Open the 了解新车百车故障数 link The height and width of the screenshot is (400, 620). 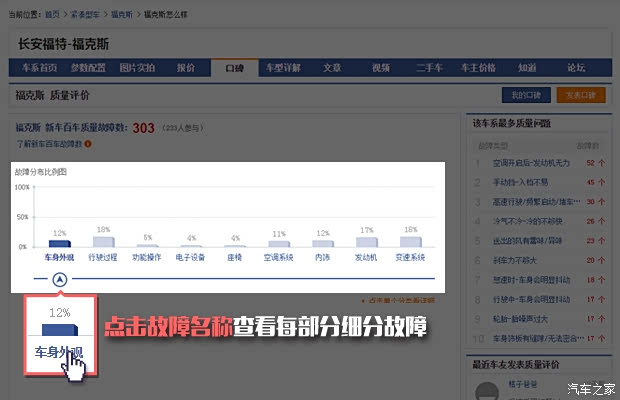point(49,144)
